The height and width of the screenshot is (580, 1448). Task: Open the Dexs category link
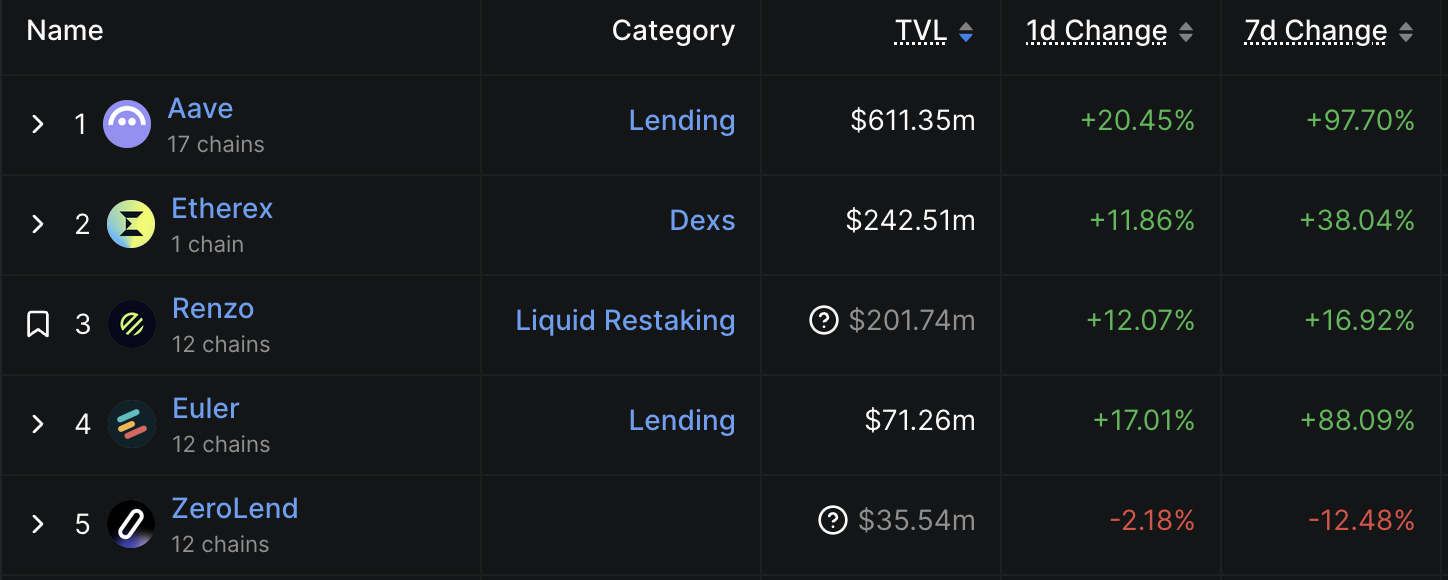click(702, 220)
